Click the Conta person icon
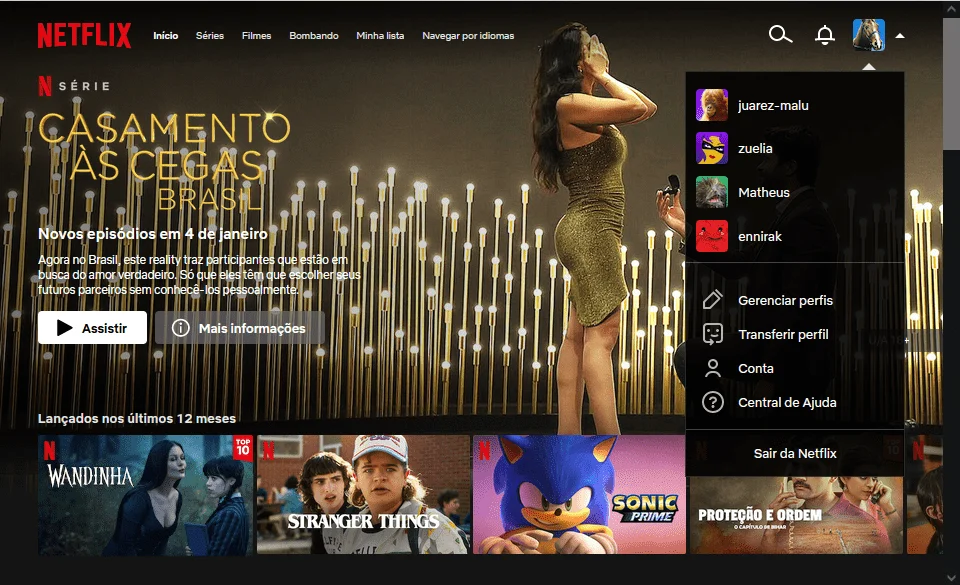 (x=713, y=368)
